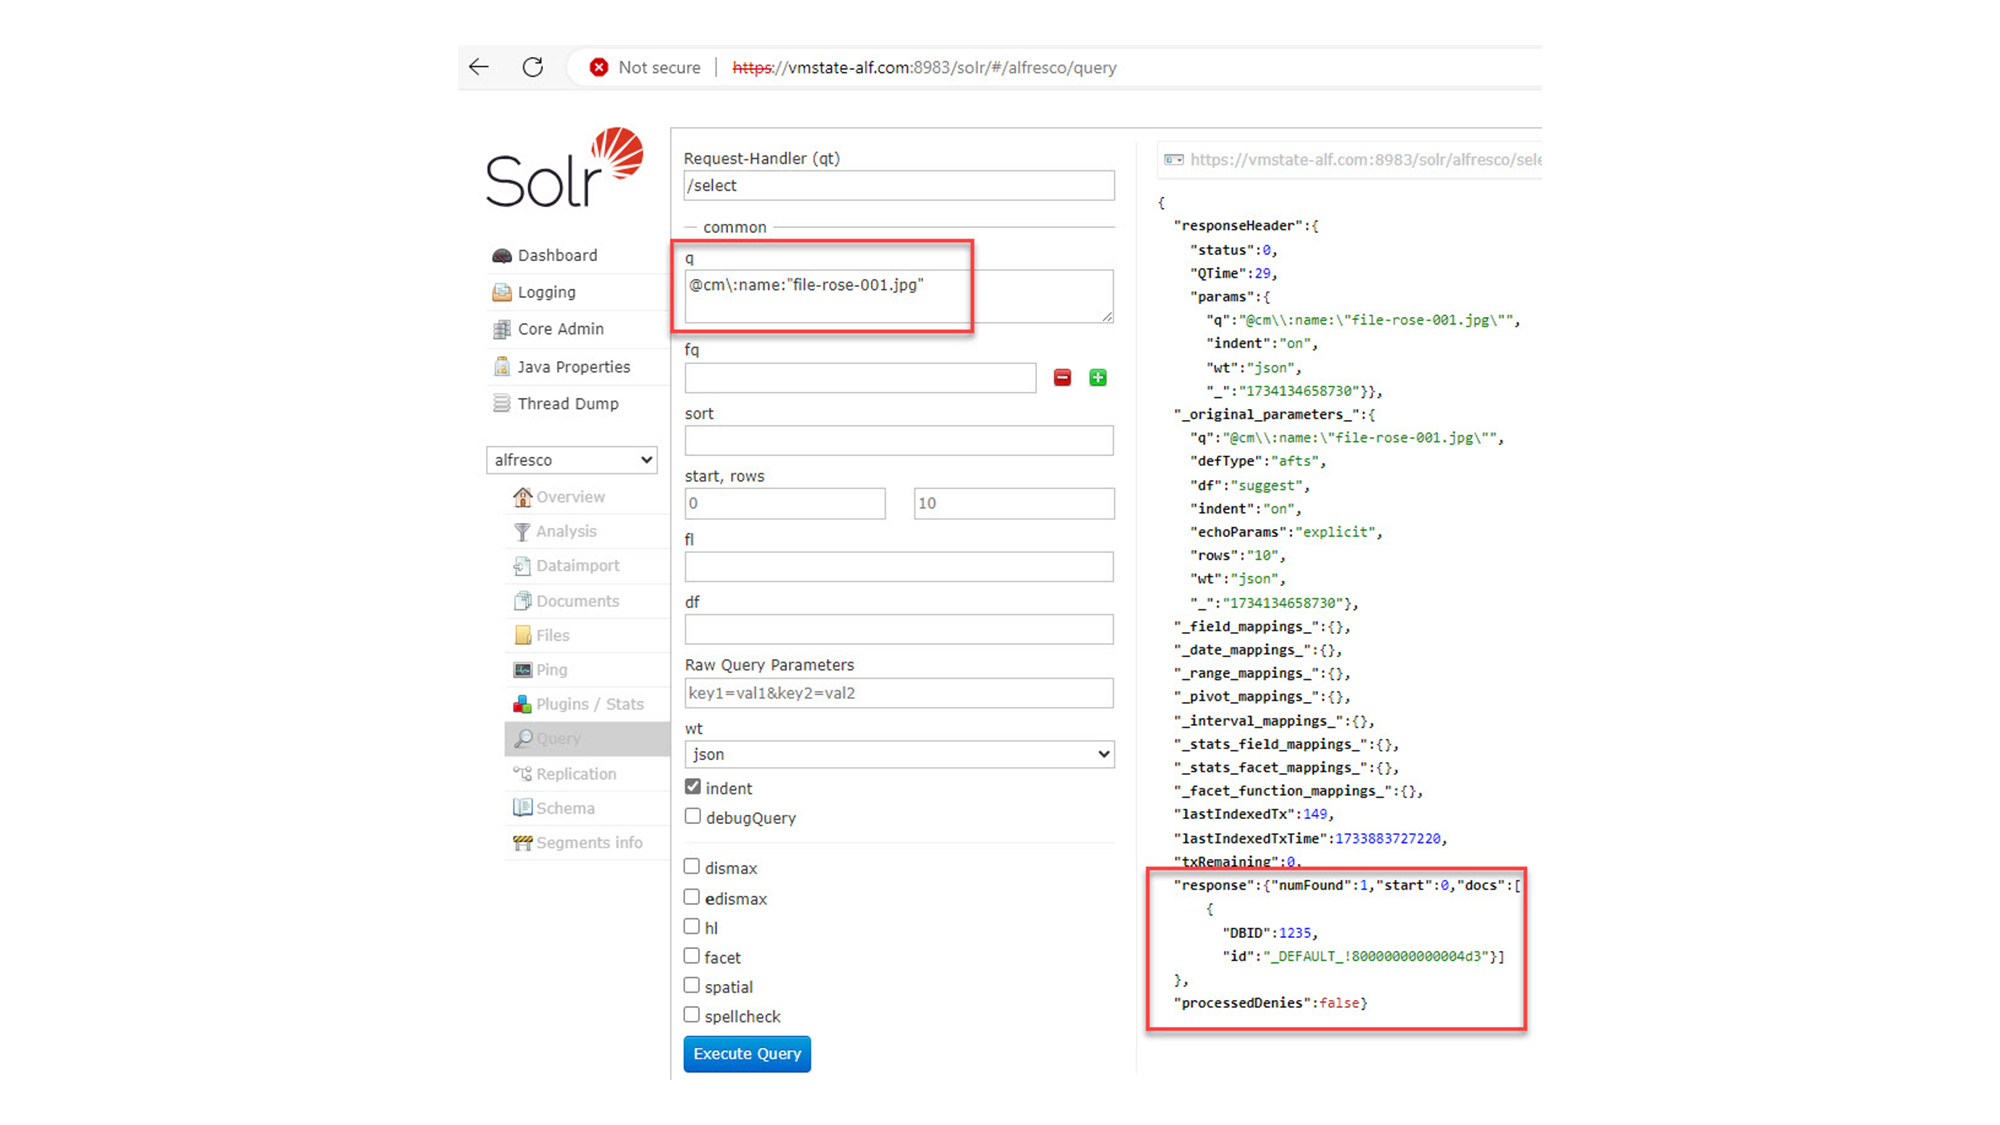Open the Core Admin page

(x=560, y=329)
